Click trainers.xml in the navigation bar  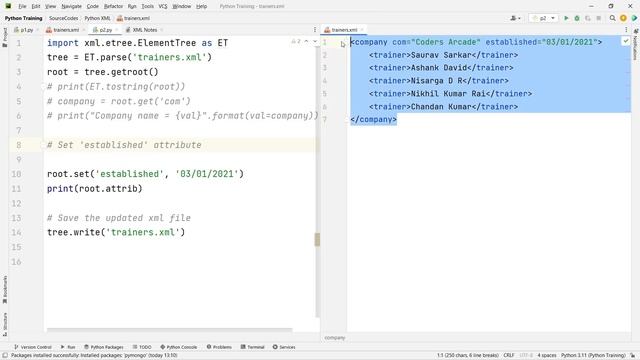tap(133, 18)
